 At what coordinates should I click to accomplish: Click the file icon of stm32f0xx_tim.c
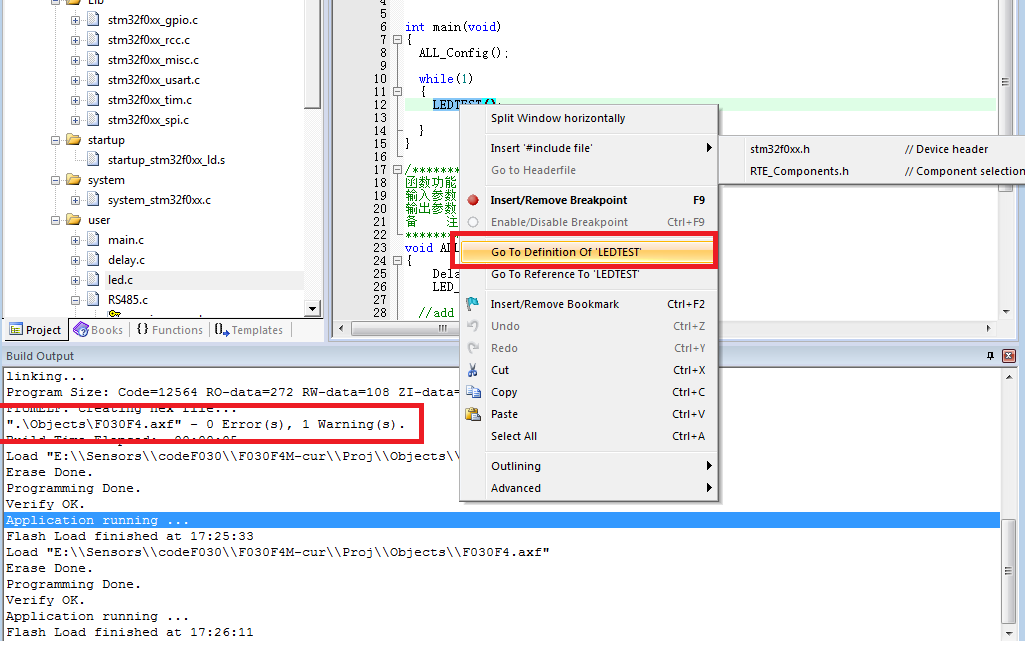(93, 99)
